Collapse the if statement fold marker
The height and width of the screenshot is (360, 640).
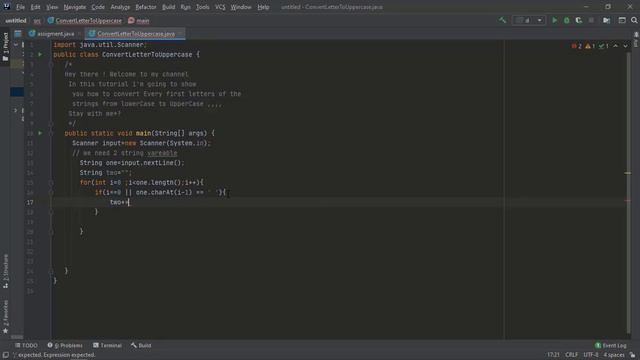pyautogui.click(x=51, y=192)
